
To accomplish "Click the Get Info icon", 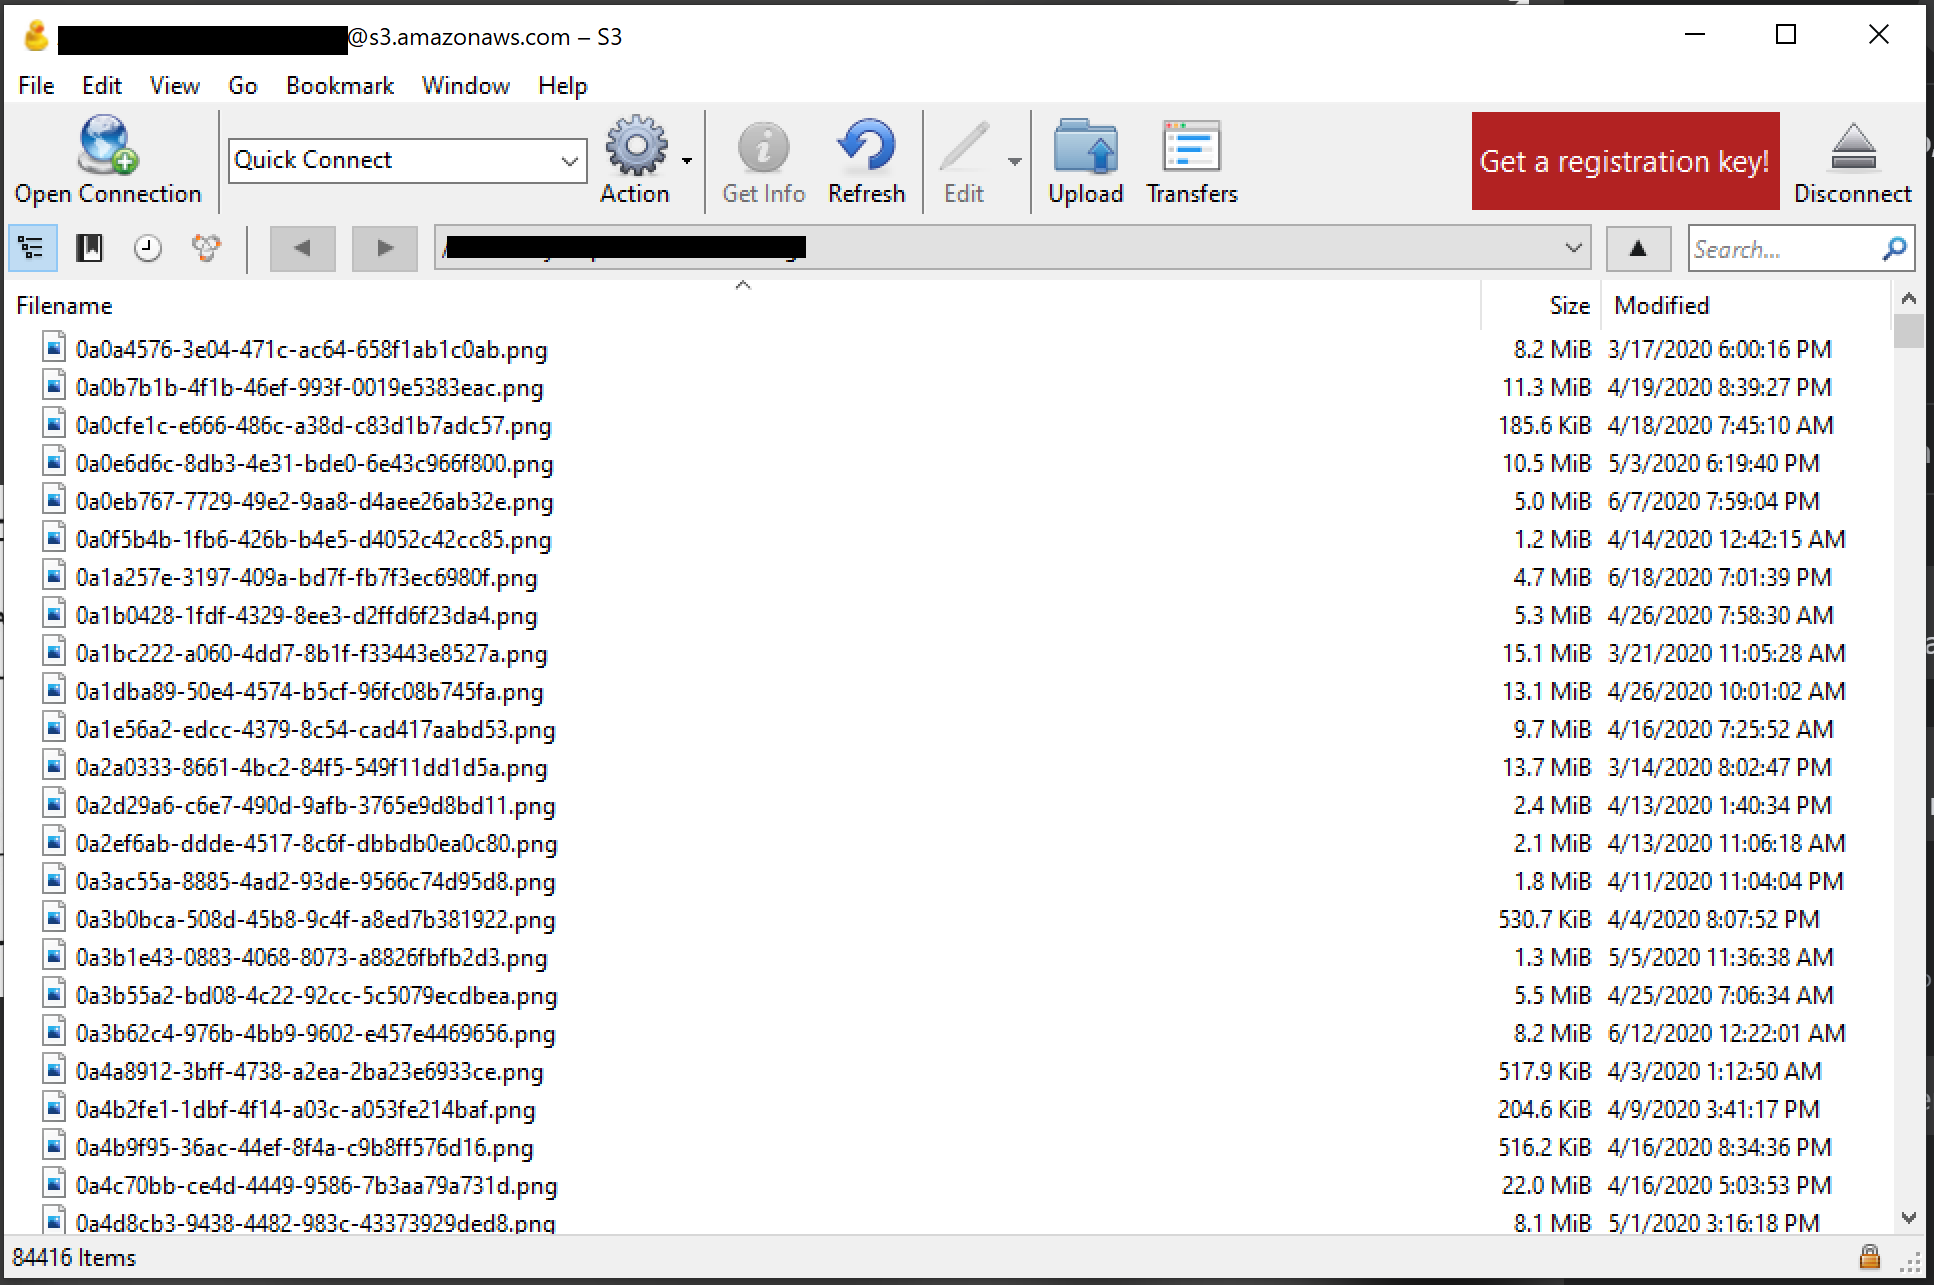I will tap(763, 150).
